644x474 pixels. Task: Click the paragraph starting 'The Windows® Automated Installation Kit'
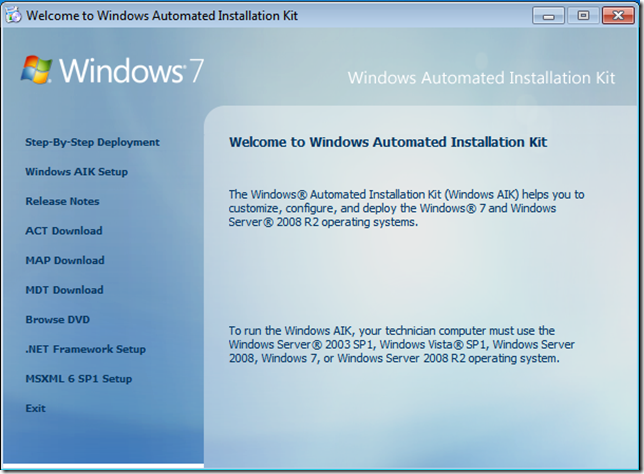pos(406,208)
